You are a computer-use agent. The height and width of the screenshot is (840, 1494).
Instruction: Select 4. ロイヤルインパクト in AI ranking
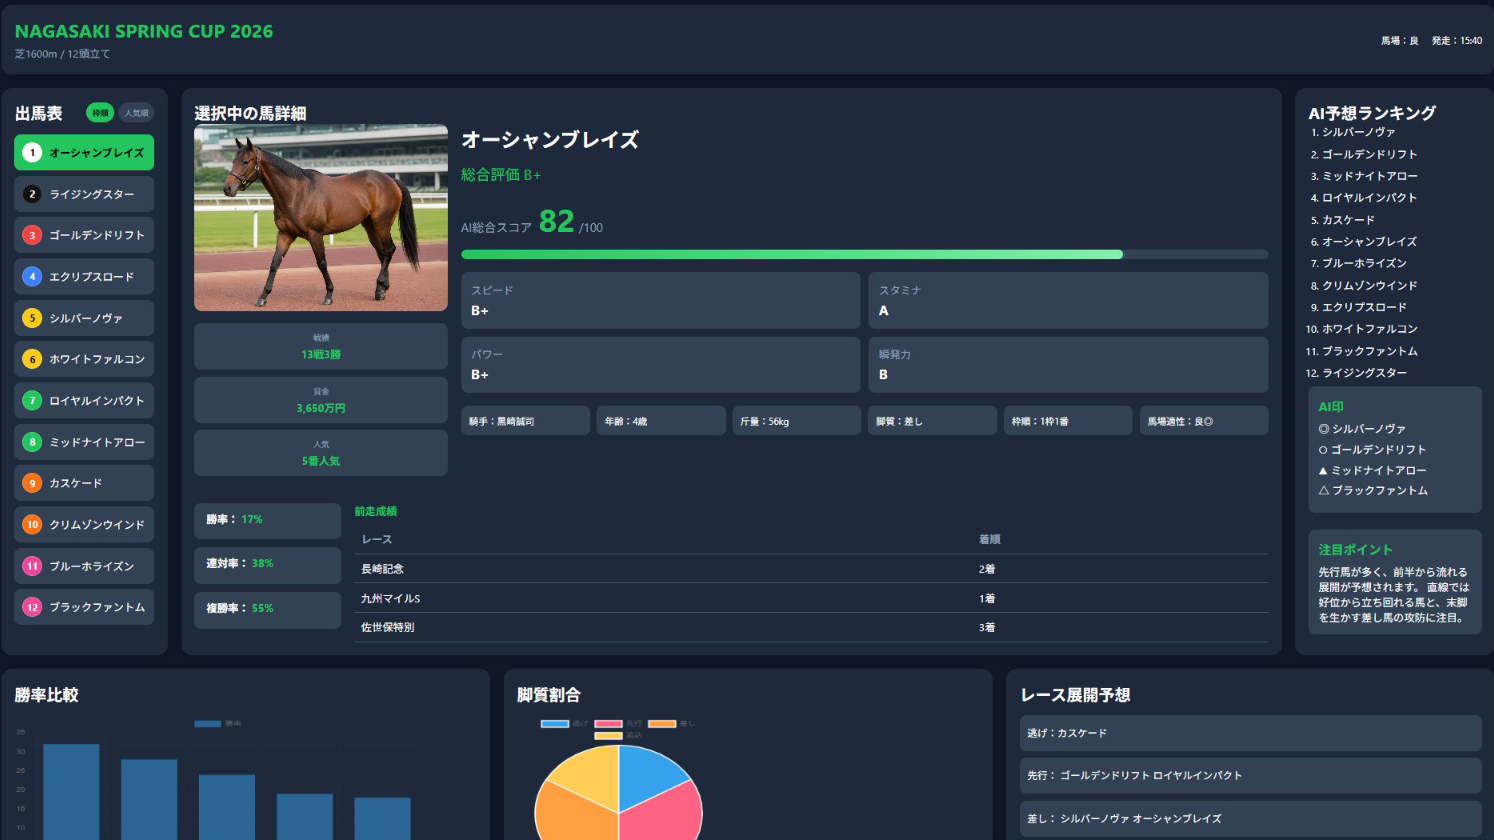click(x=1364, y=198)
